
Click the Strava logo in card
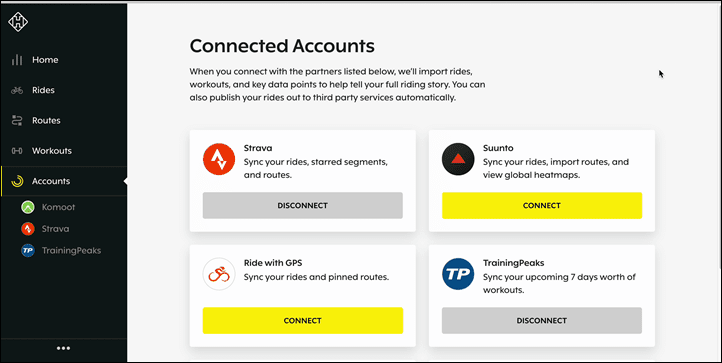pos(219,159)
